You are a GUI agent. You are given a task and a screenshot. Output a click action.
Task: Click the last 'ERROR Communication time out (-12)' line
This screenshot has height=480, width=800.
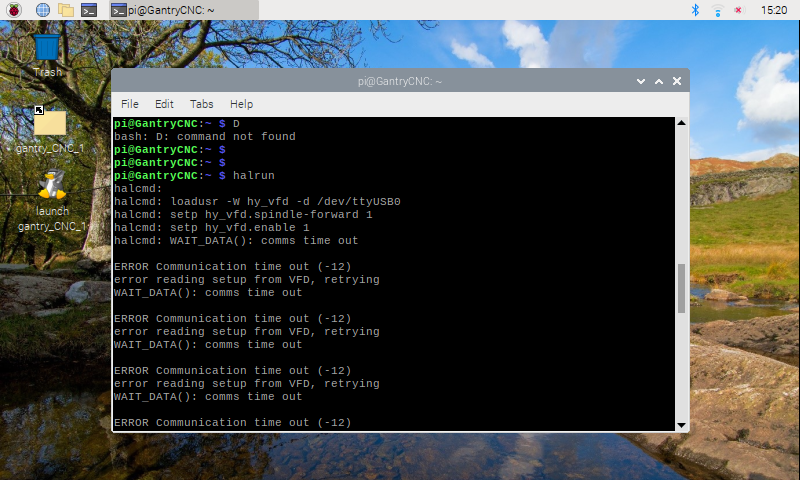pyautogui.click(x=233, y=423)
